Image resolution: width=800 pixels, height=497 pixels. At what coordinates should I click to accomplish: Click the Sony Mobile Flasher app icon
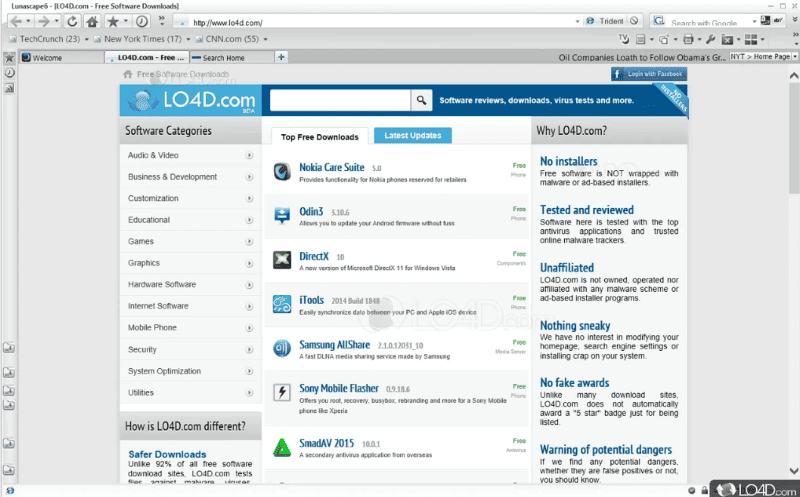[x=282, y=392]
